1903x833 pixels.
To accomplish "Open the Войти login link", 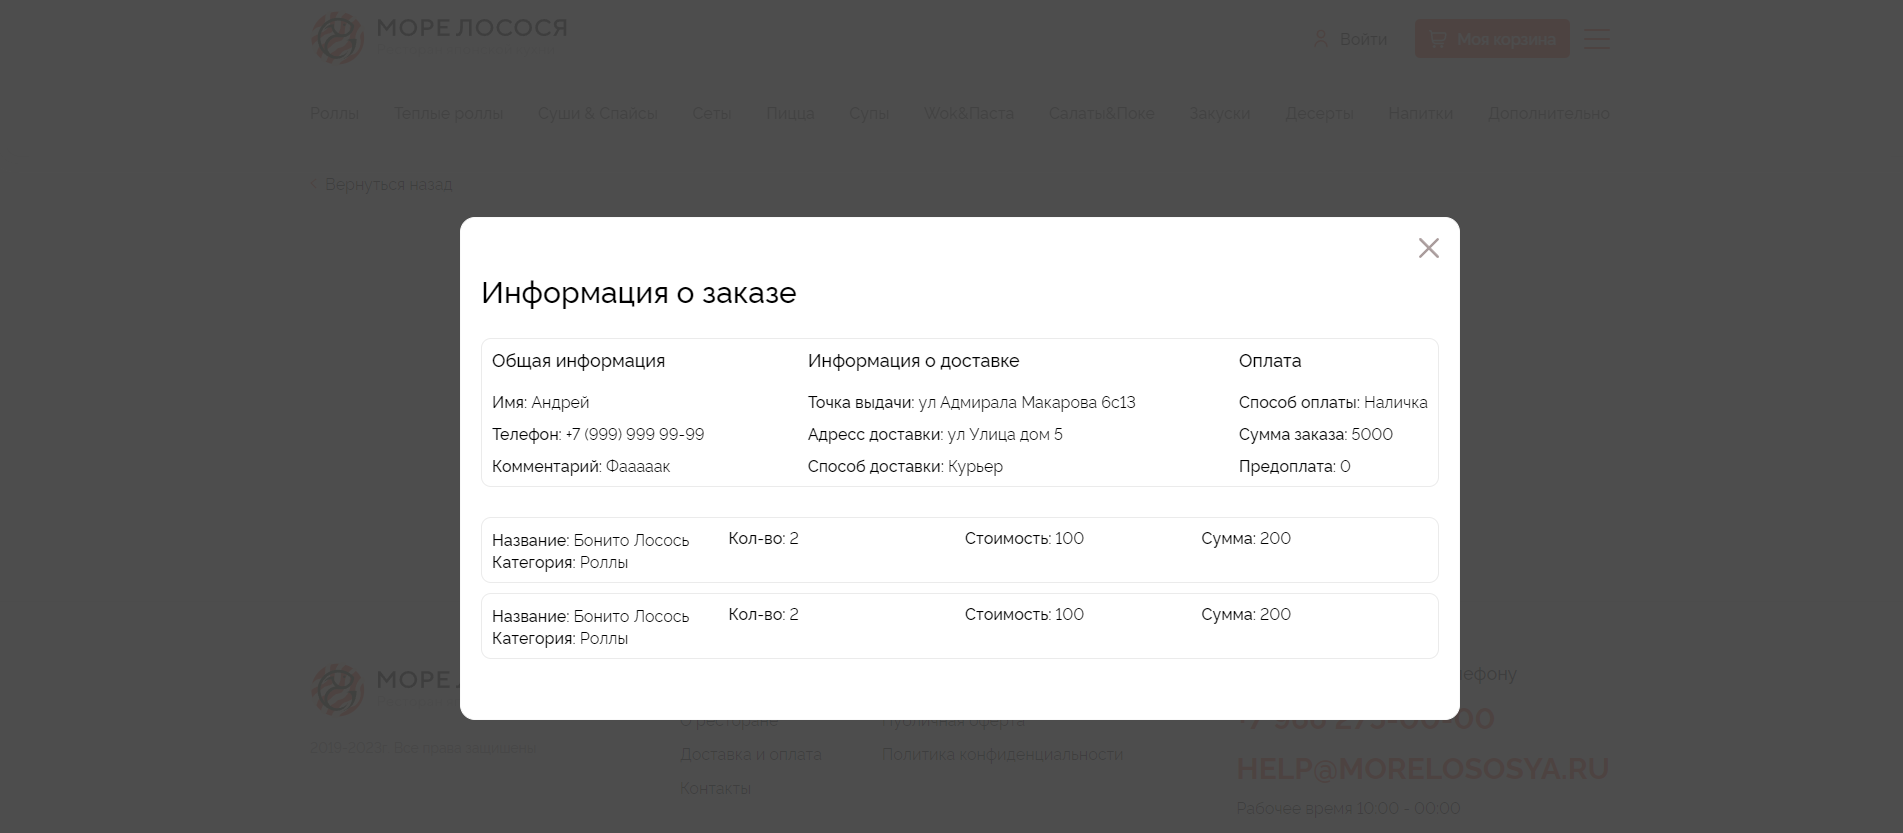I will point(1363,39).
